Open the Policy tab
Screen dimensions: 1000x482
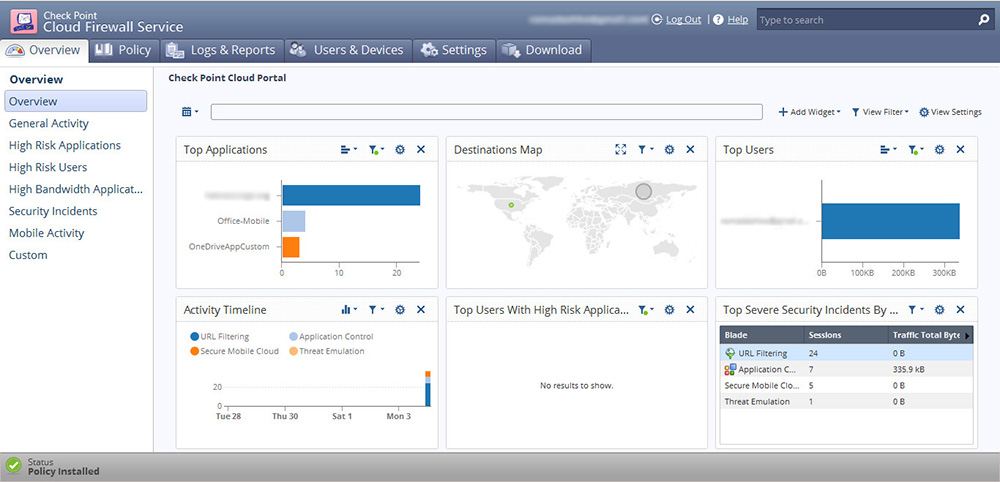[122, 50]
